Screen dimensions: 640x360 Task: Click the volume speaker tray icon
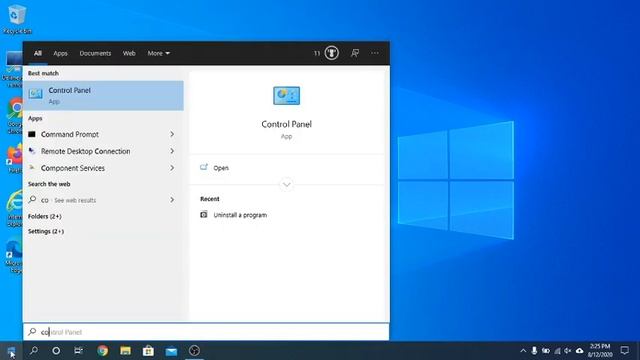(x=568, y=351)
